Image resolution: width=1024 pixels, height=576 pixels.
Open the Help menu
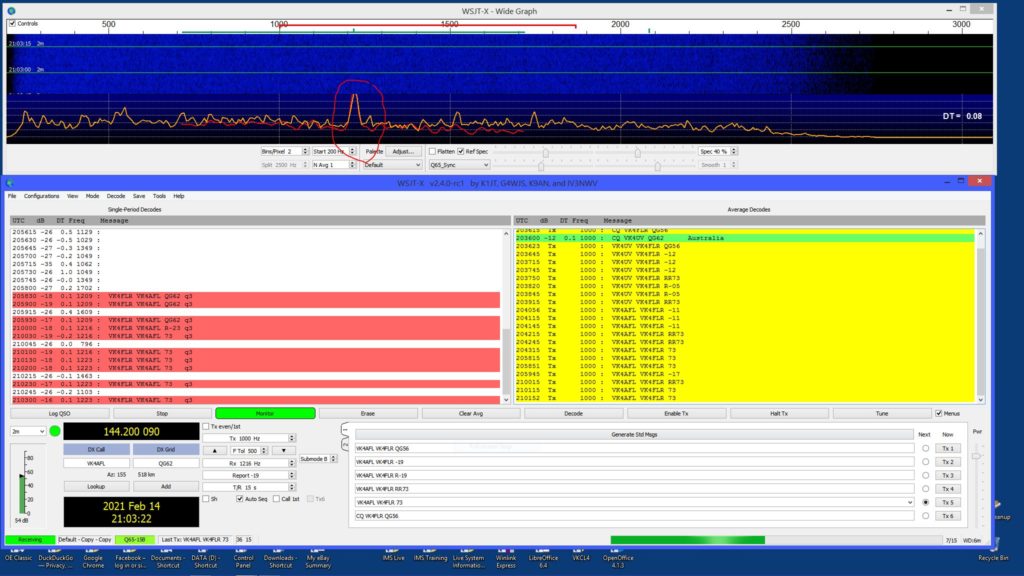(x=178, y=196)
